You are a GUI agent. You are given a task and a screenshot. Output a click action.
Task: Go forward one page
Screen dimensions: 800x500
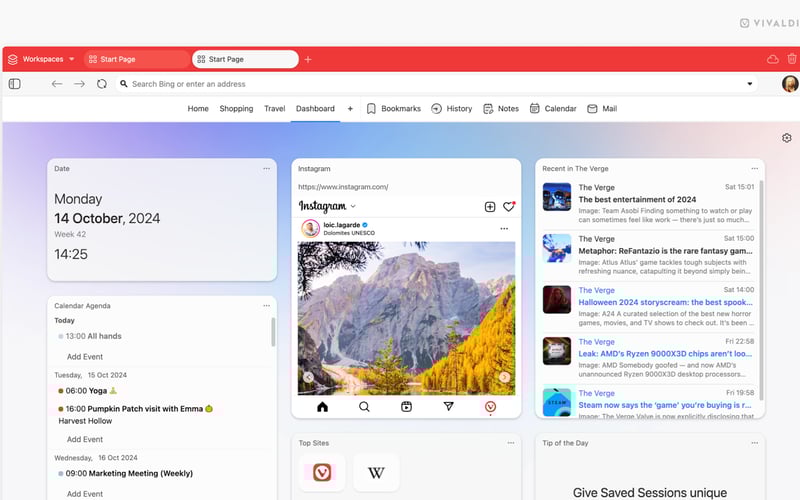[79, 84]
